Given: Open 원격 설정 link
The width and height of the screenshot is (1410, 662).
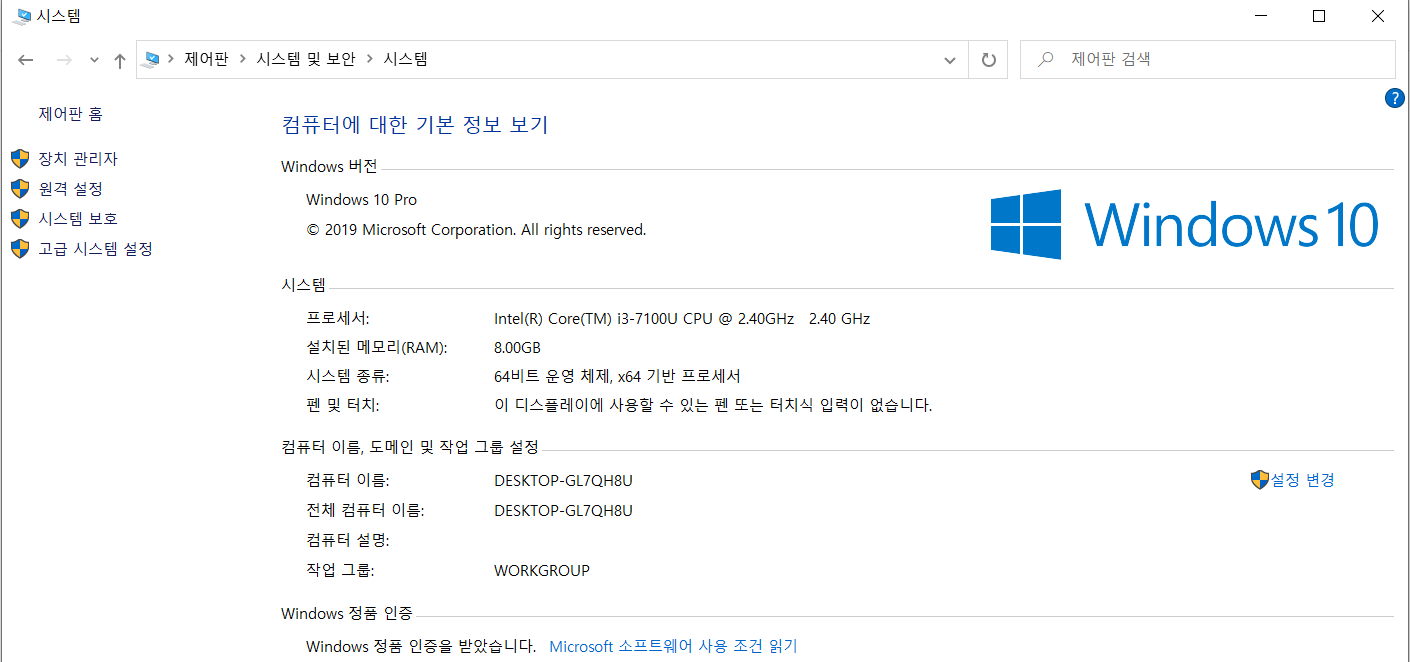Looking at the screenshot, I should [x=71, y=188].
